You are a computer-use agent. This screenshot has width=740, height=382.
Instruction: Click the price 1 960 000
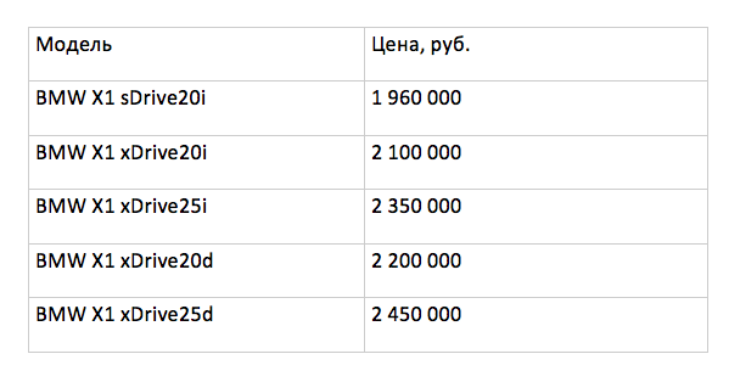pos(416,98)
